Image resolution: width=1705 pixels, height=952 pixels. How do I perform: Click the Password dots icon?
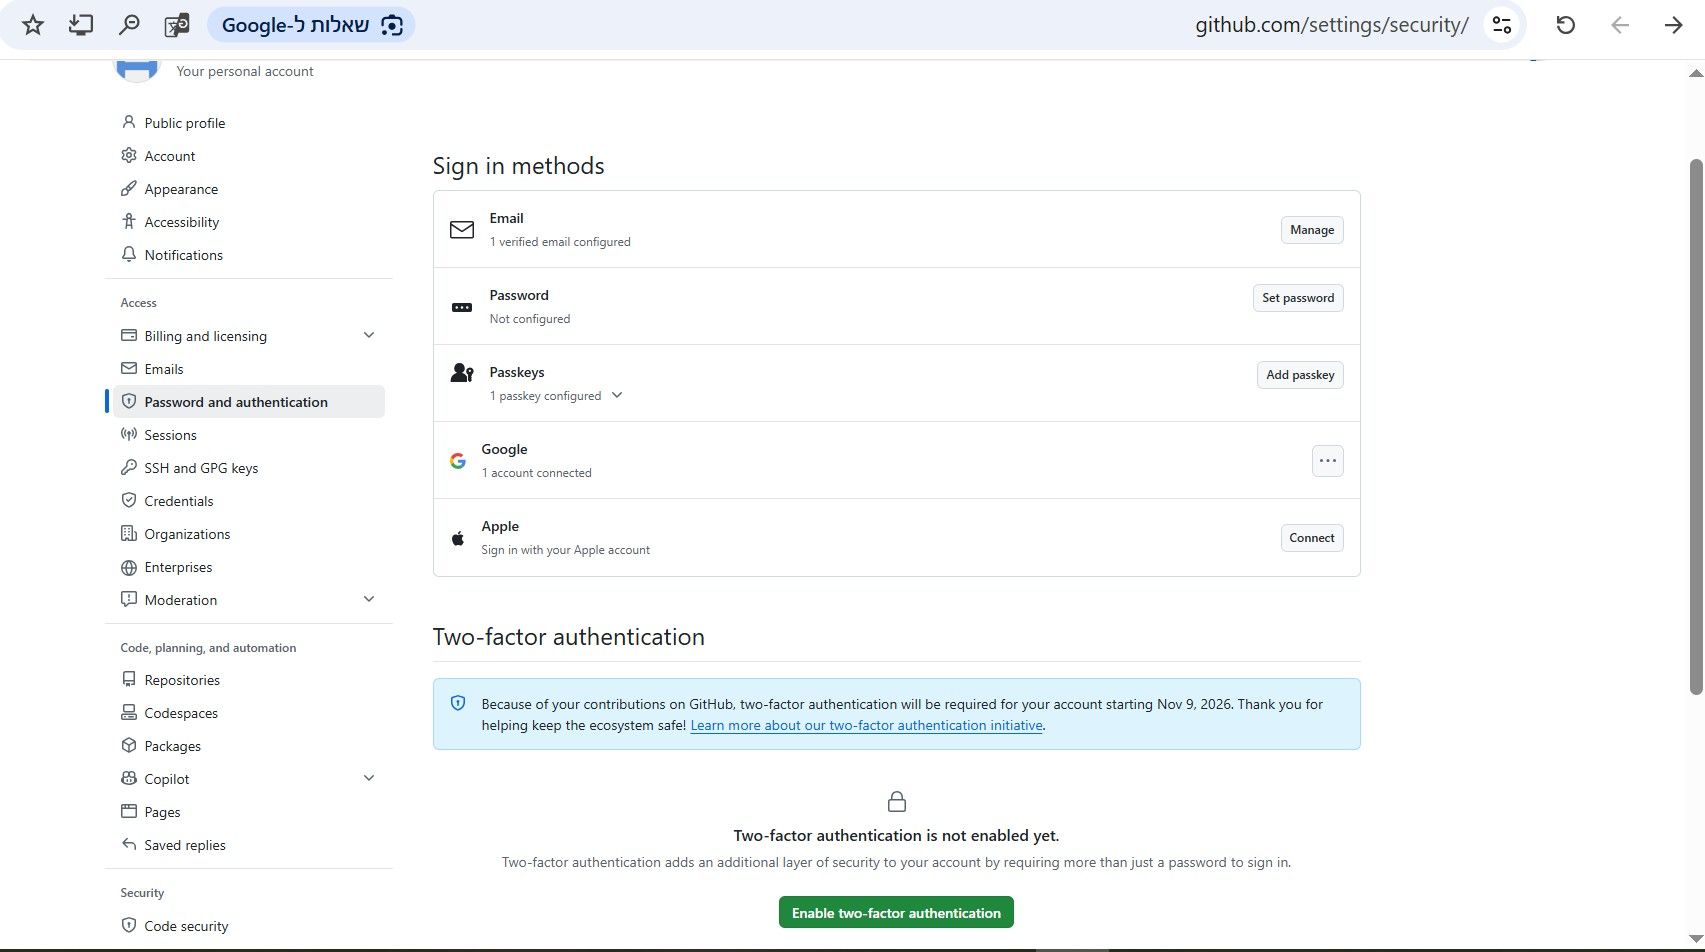coord(462,307)
